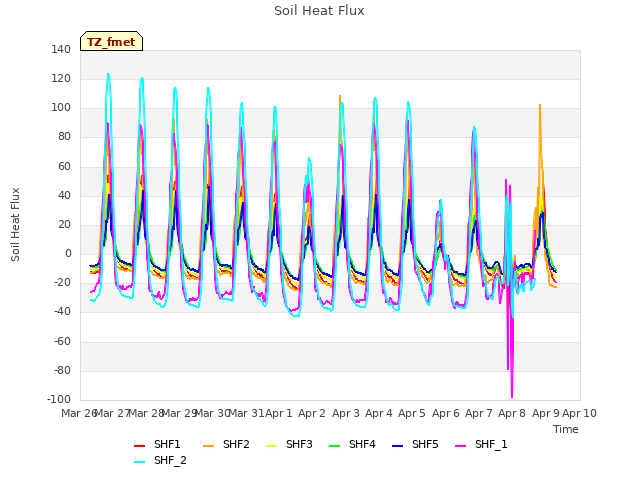
Task: Click the orange SHF2 peak on Apr 9
Action: pyautogui.click(x=540, y=105)
